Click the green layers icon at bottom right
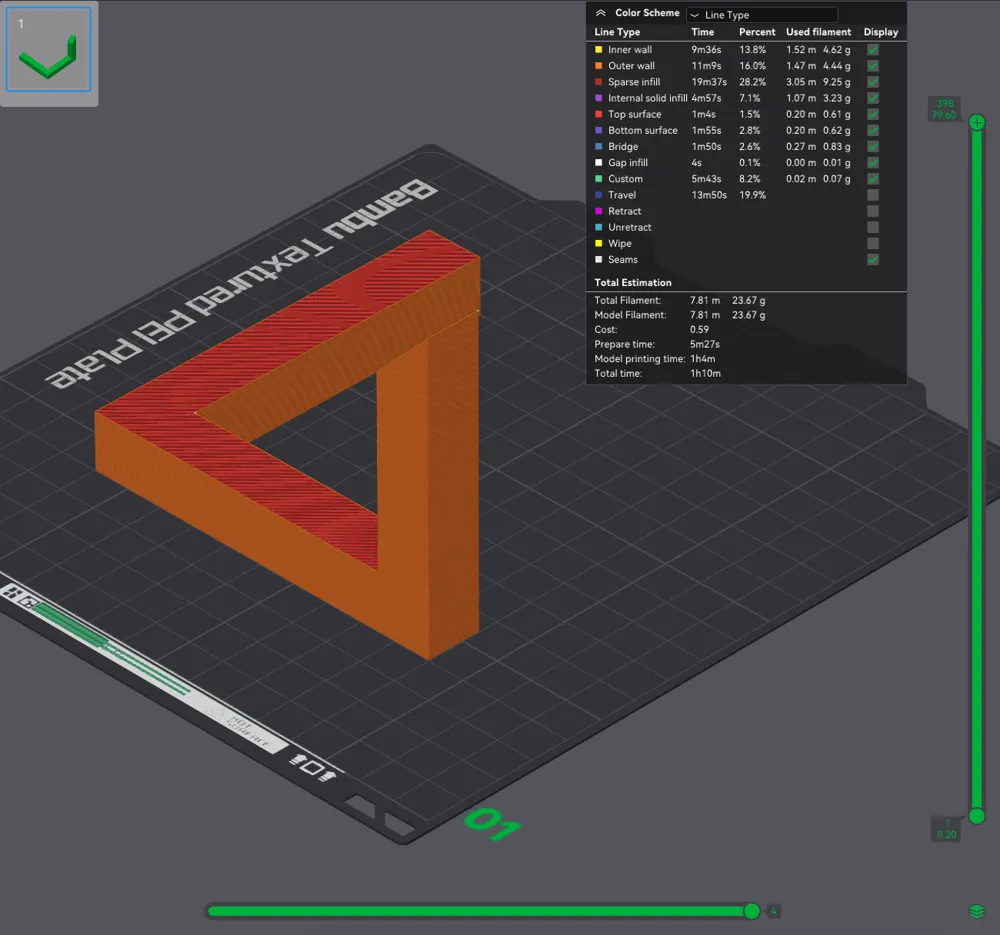The width and height of the screenshot is (1000, 935). pyautogui.click(x=977, y=910)
